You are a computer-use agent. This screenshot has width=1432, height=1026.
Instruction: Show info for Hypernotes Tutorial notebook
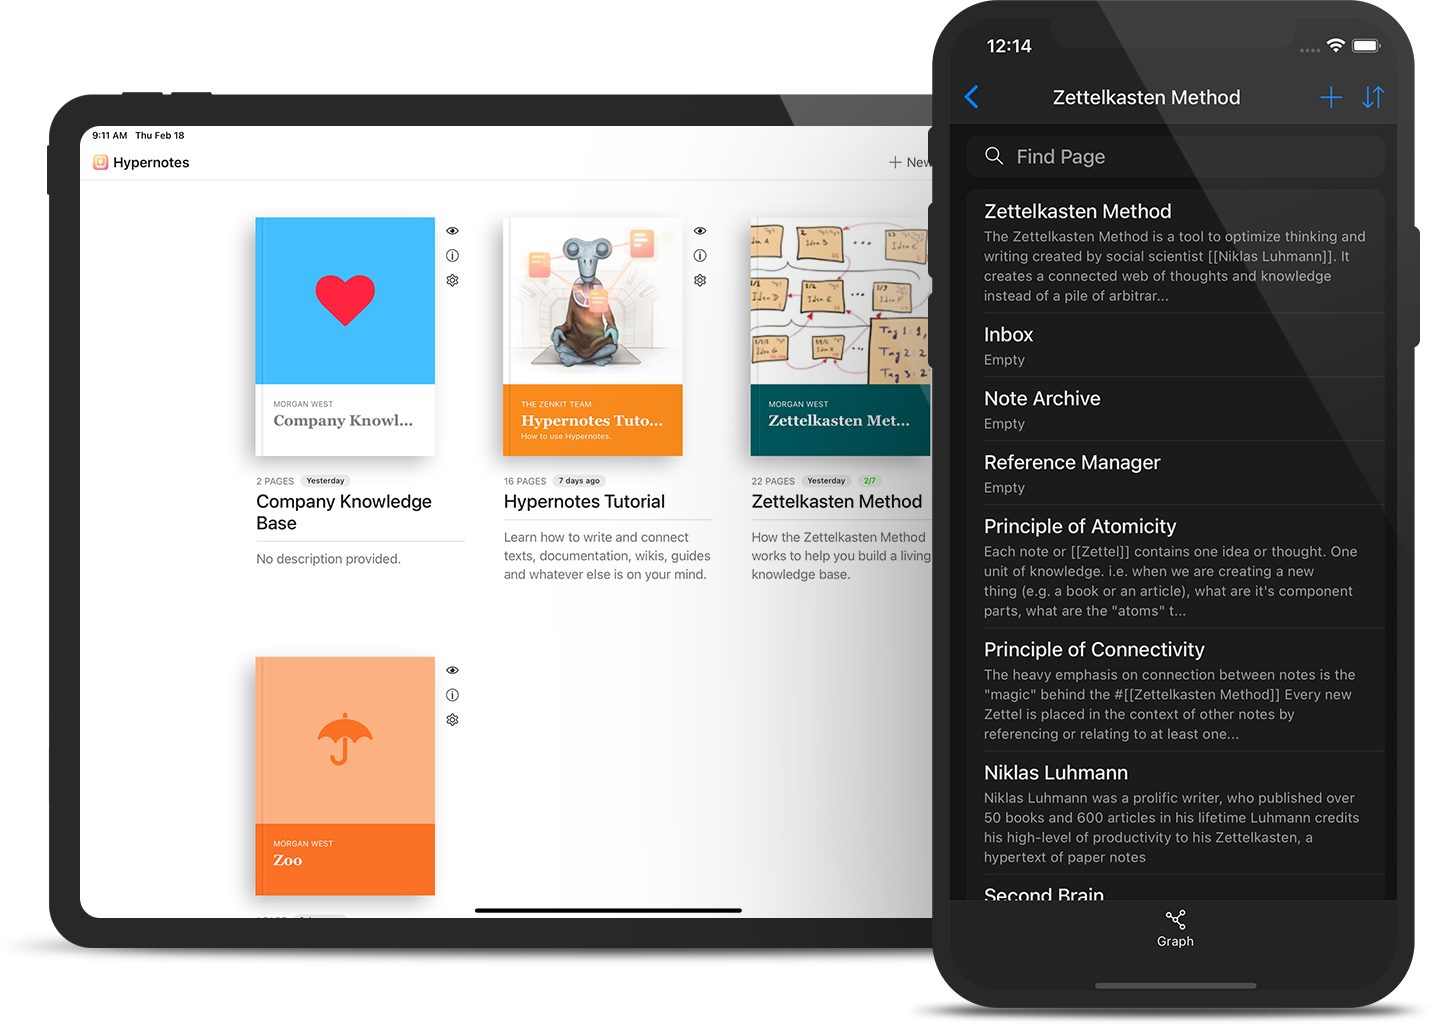pos(700,256)
